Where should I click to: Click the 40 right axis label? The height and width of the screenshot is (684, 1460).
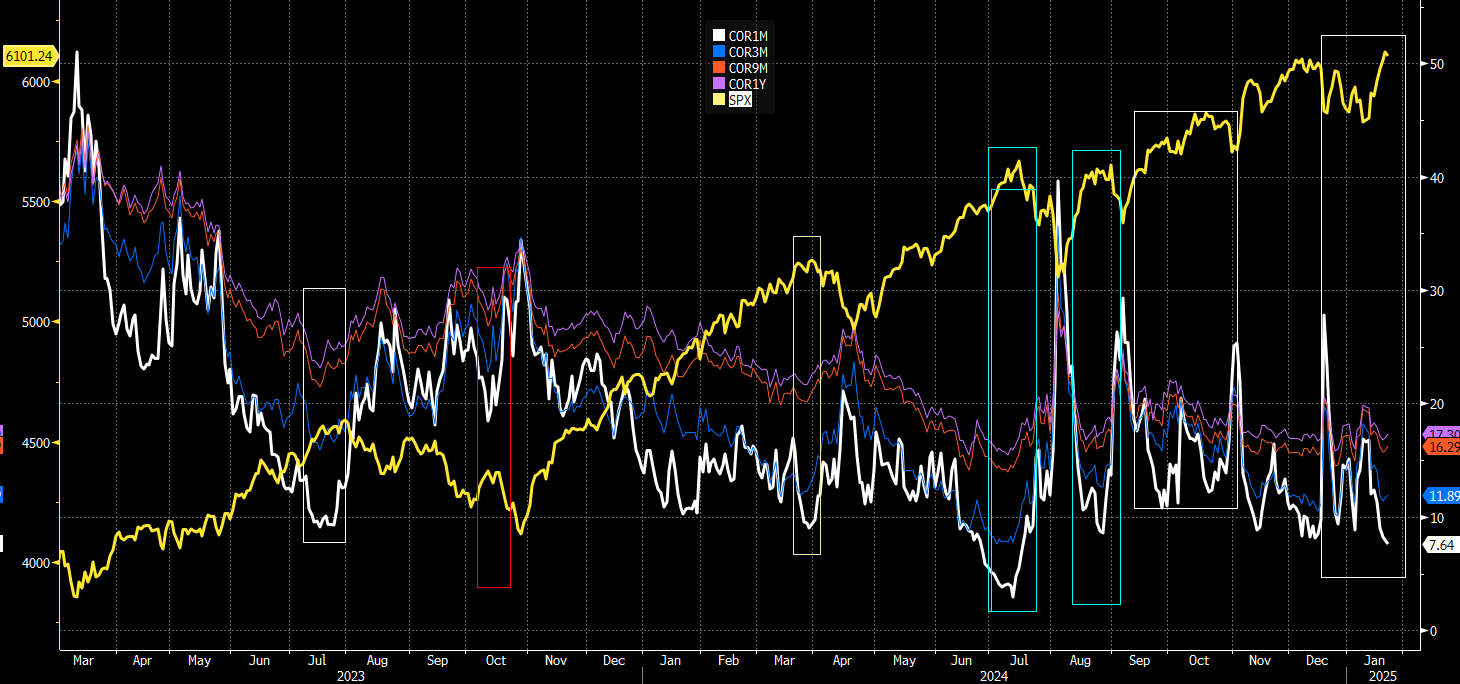pos(1436,178)
